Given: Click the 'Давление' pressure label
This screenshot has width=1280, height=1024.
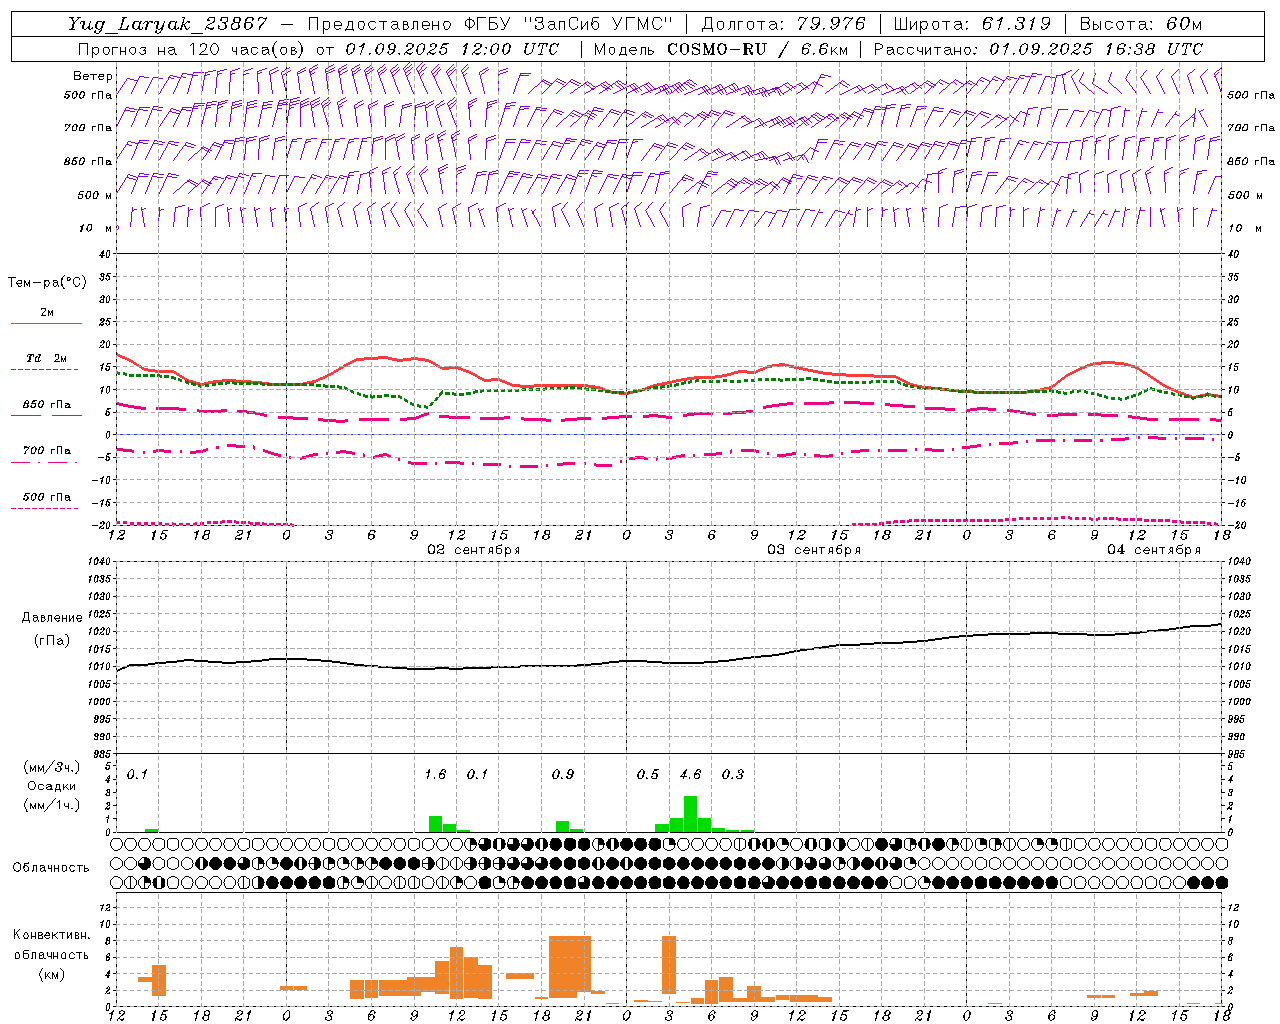Looking at the screenshot, I should pyautogui.click(x=52, y=618).
